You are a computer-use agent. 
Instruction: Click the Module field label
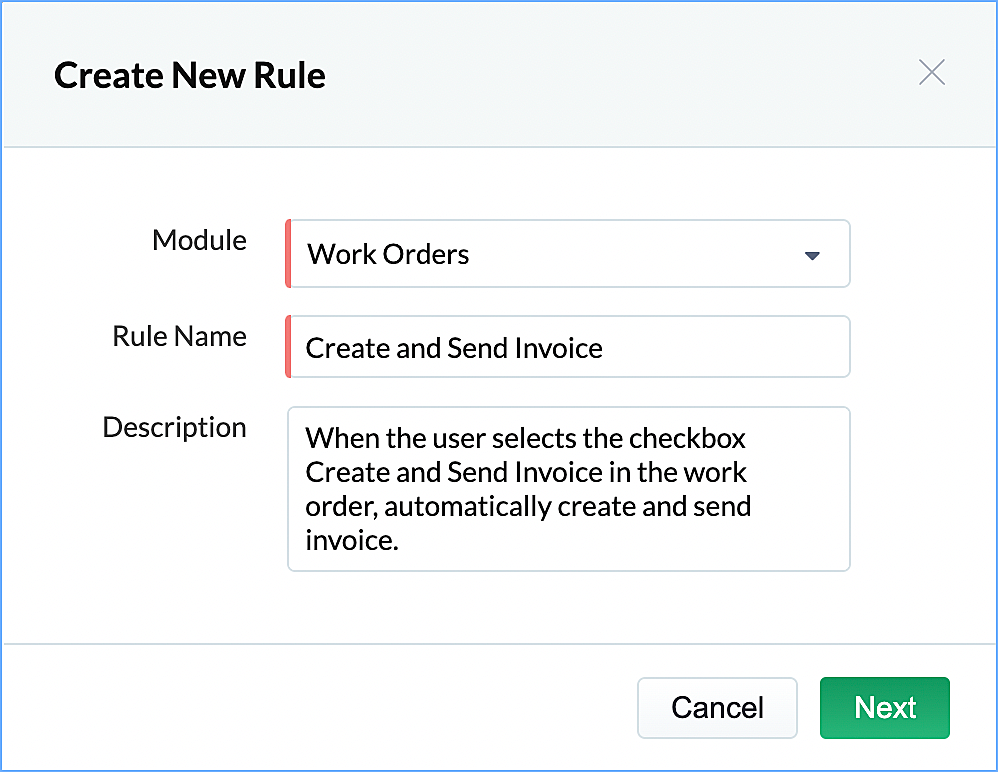199,241
